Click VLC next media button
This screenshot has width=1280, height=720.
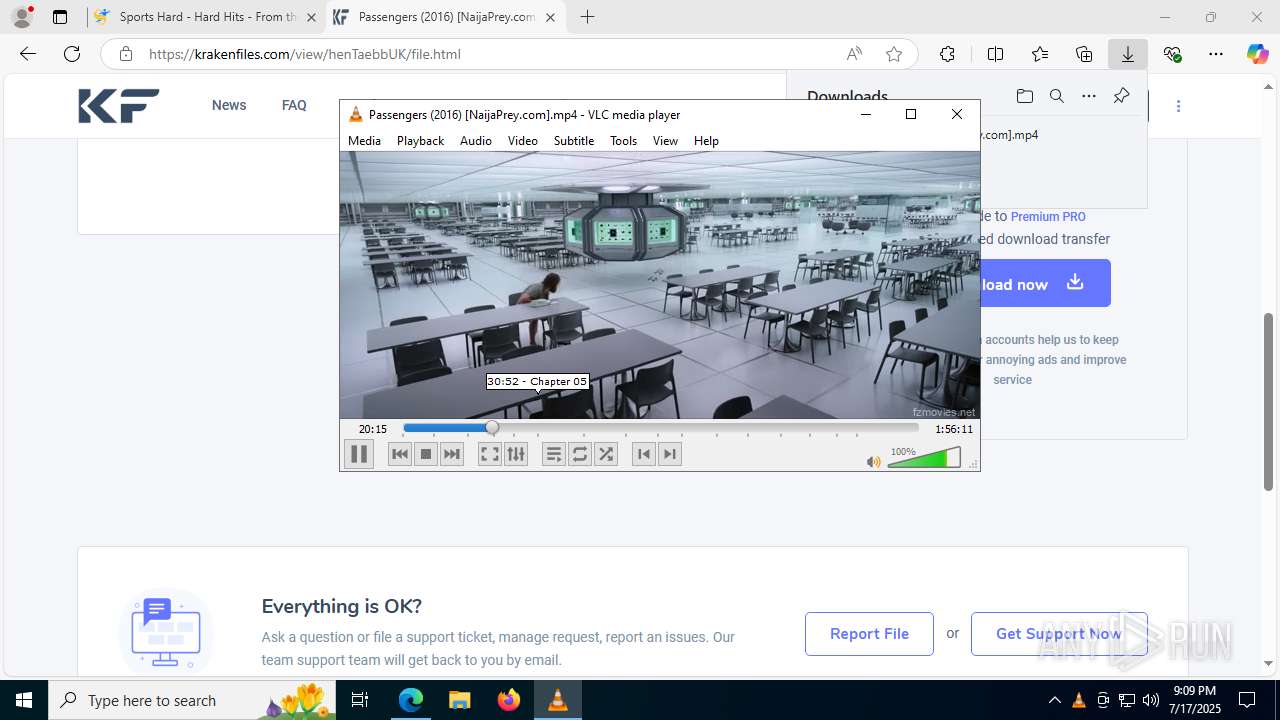point(452,454)
